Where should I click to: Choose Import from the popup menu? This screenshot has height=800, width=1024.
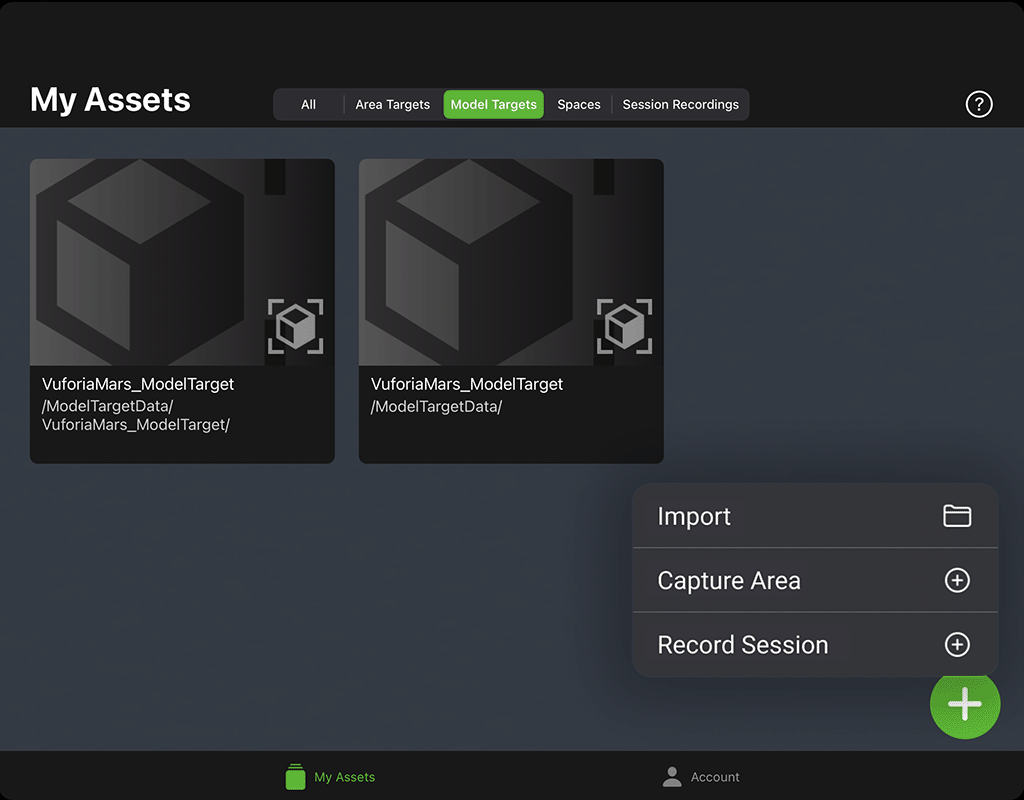(815, 516)
